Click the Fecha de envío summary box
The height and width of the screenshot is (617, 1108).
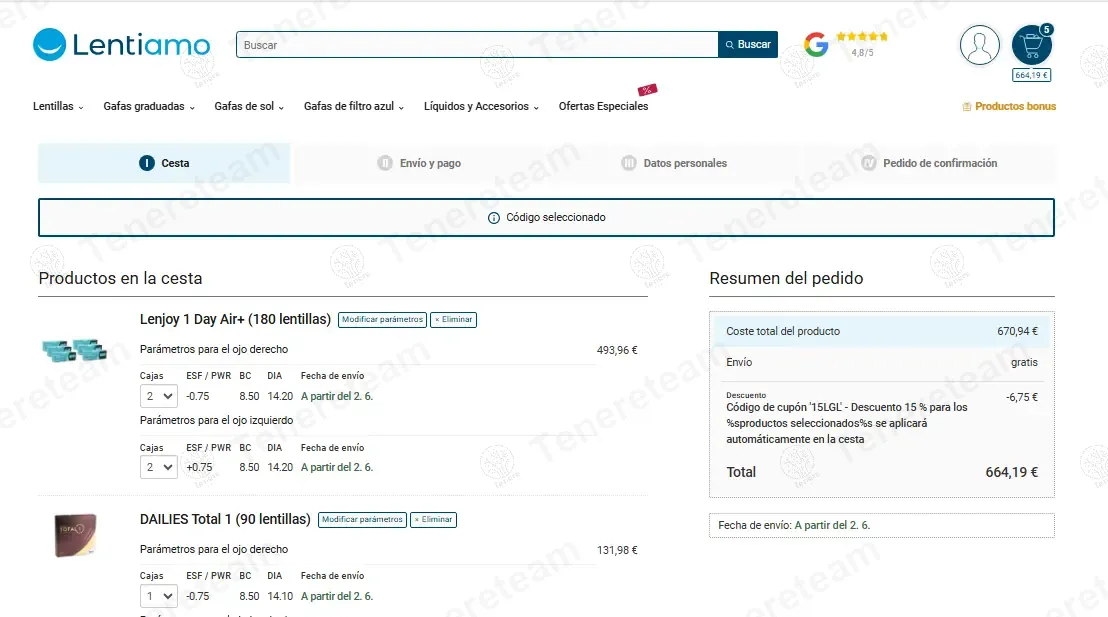click(x=882, y=525)
